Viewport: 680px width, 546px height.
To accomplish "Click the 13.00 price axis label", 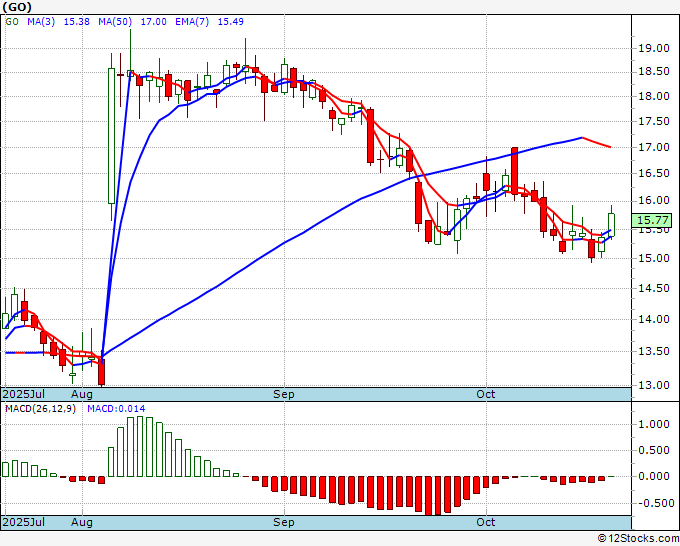I will [654, 385].
